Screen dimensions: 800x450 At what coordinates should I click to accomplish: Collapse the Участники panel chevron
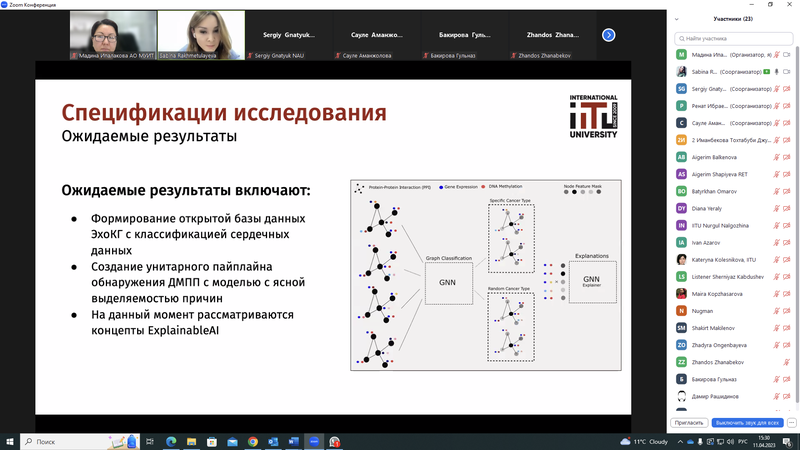[677, 19]
